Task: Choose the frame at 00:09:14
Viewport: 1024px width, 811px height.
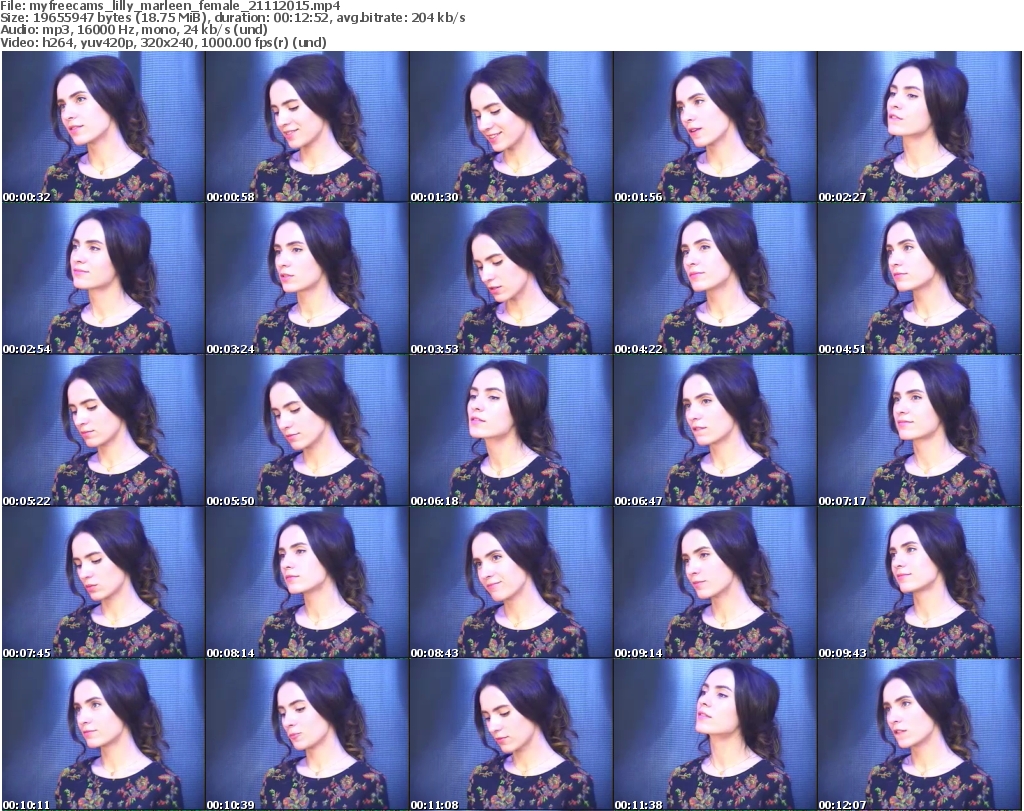Action: click(x=715, y=583)
